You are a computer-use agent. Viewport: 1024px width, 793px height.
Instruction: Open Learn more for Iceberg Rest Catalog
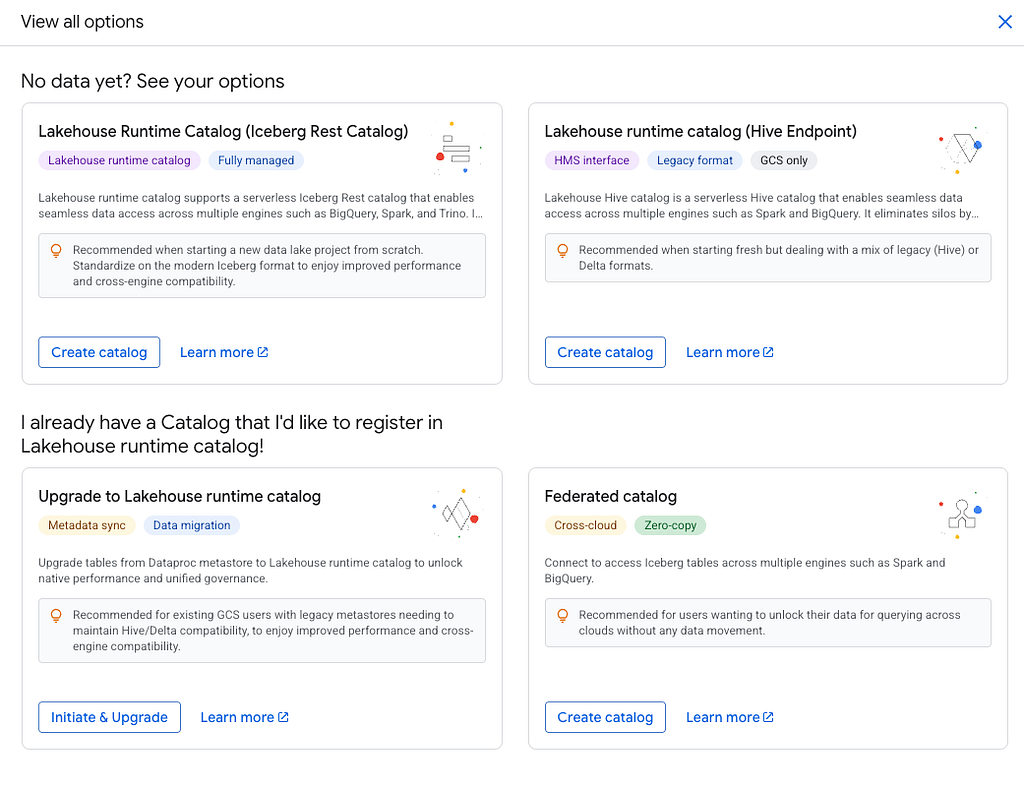pyautogui.click(x=224, y=352)
